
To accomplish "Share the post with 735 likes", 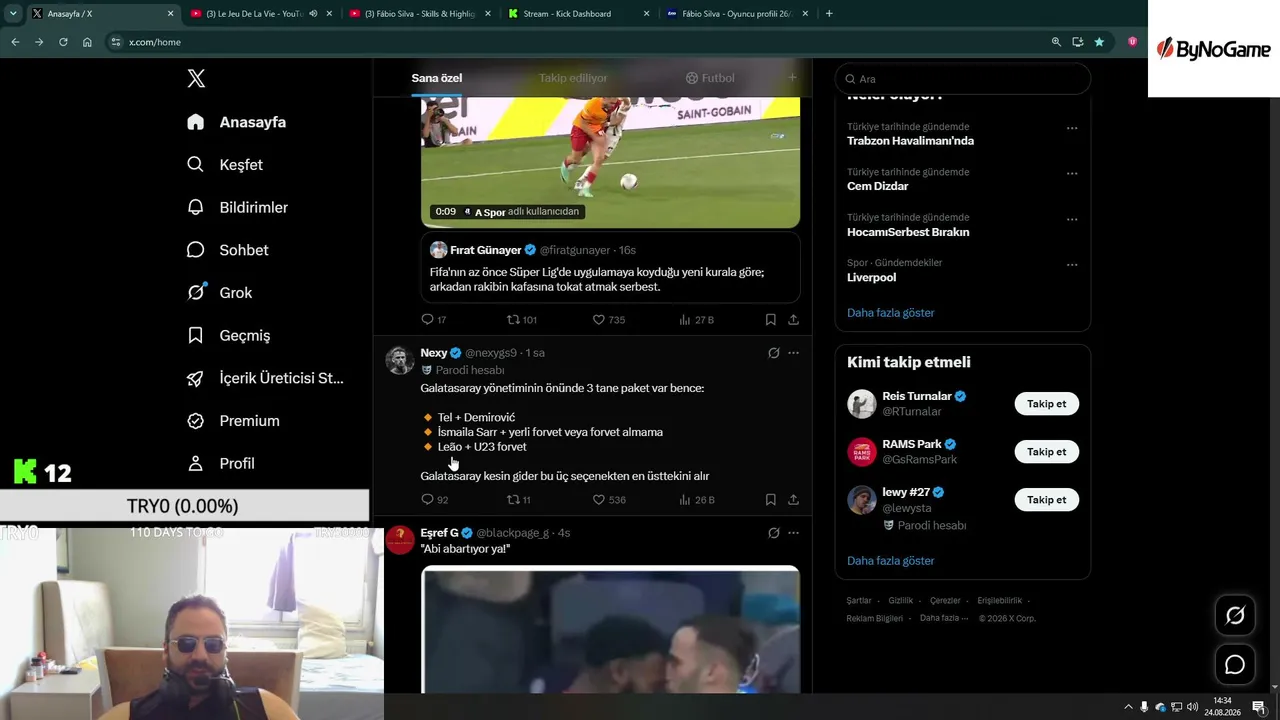I will (x=793, y=320).
